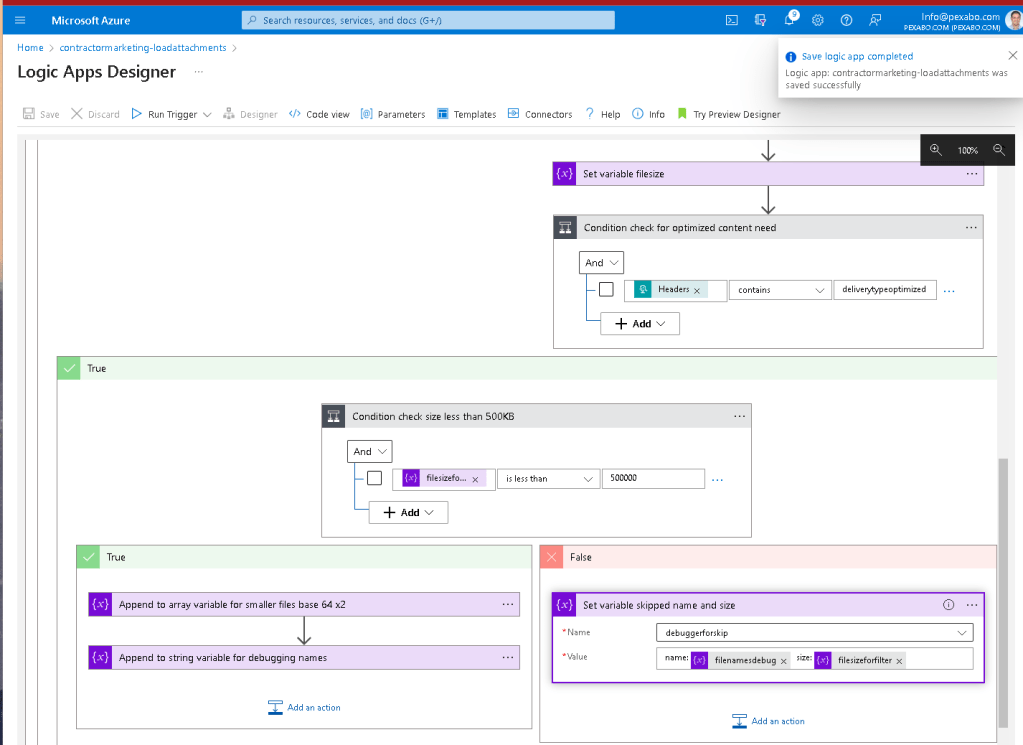Open the And dropdown in the size less than 500KB condition
Viewport: 1023px width, 745px height.
pyautogui.click(x=370, y=451)
